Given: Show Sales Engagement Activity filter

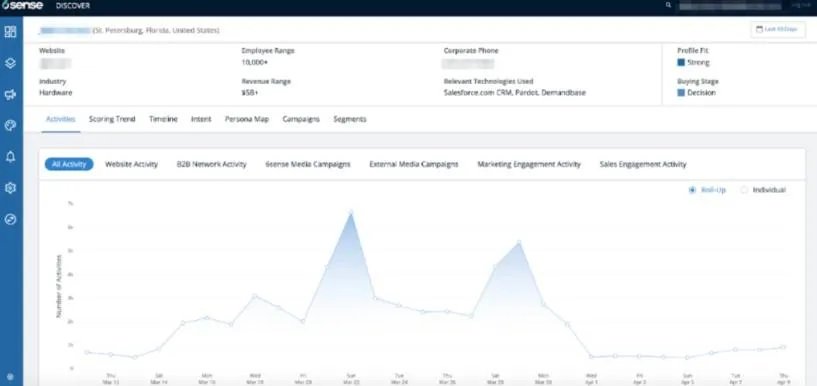Looking at the screenshot, I should click(x=643, y=164).
